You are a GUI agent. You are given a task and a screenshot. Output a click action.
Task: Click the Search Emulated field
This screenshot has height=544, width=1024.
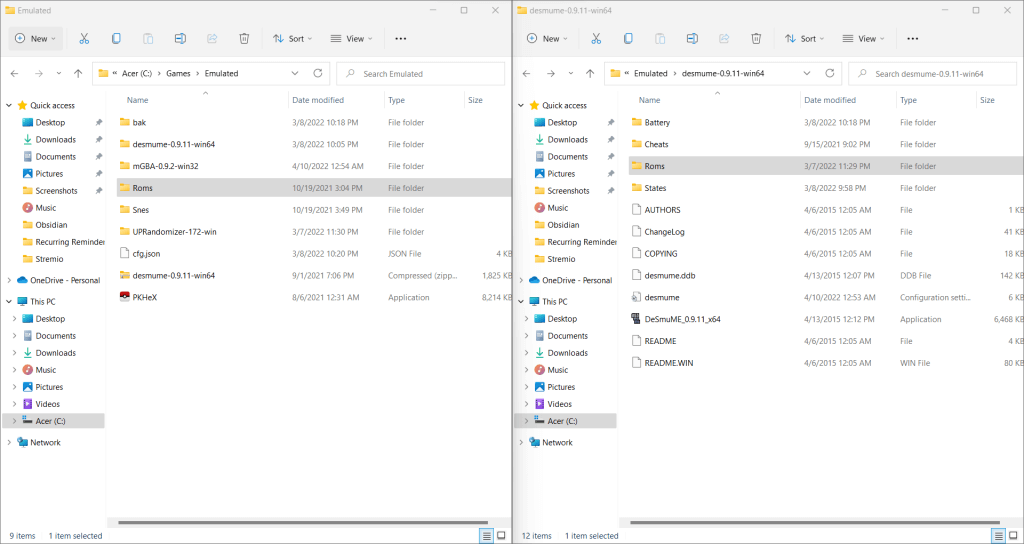[421, 74]
